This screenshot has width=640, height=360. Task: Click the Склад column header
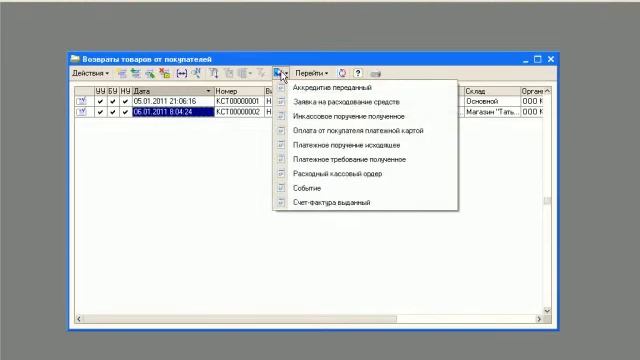pyautogui.click(x=492, y=91)
